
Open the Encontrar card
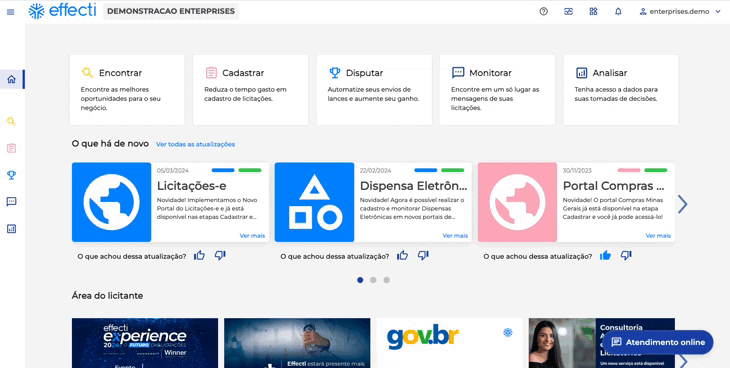[x=127, y=90]
